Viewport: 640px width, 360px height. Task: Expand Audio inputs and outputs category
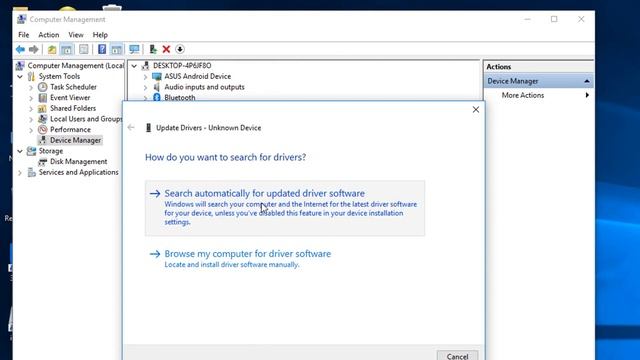click(x=145, y=87)
